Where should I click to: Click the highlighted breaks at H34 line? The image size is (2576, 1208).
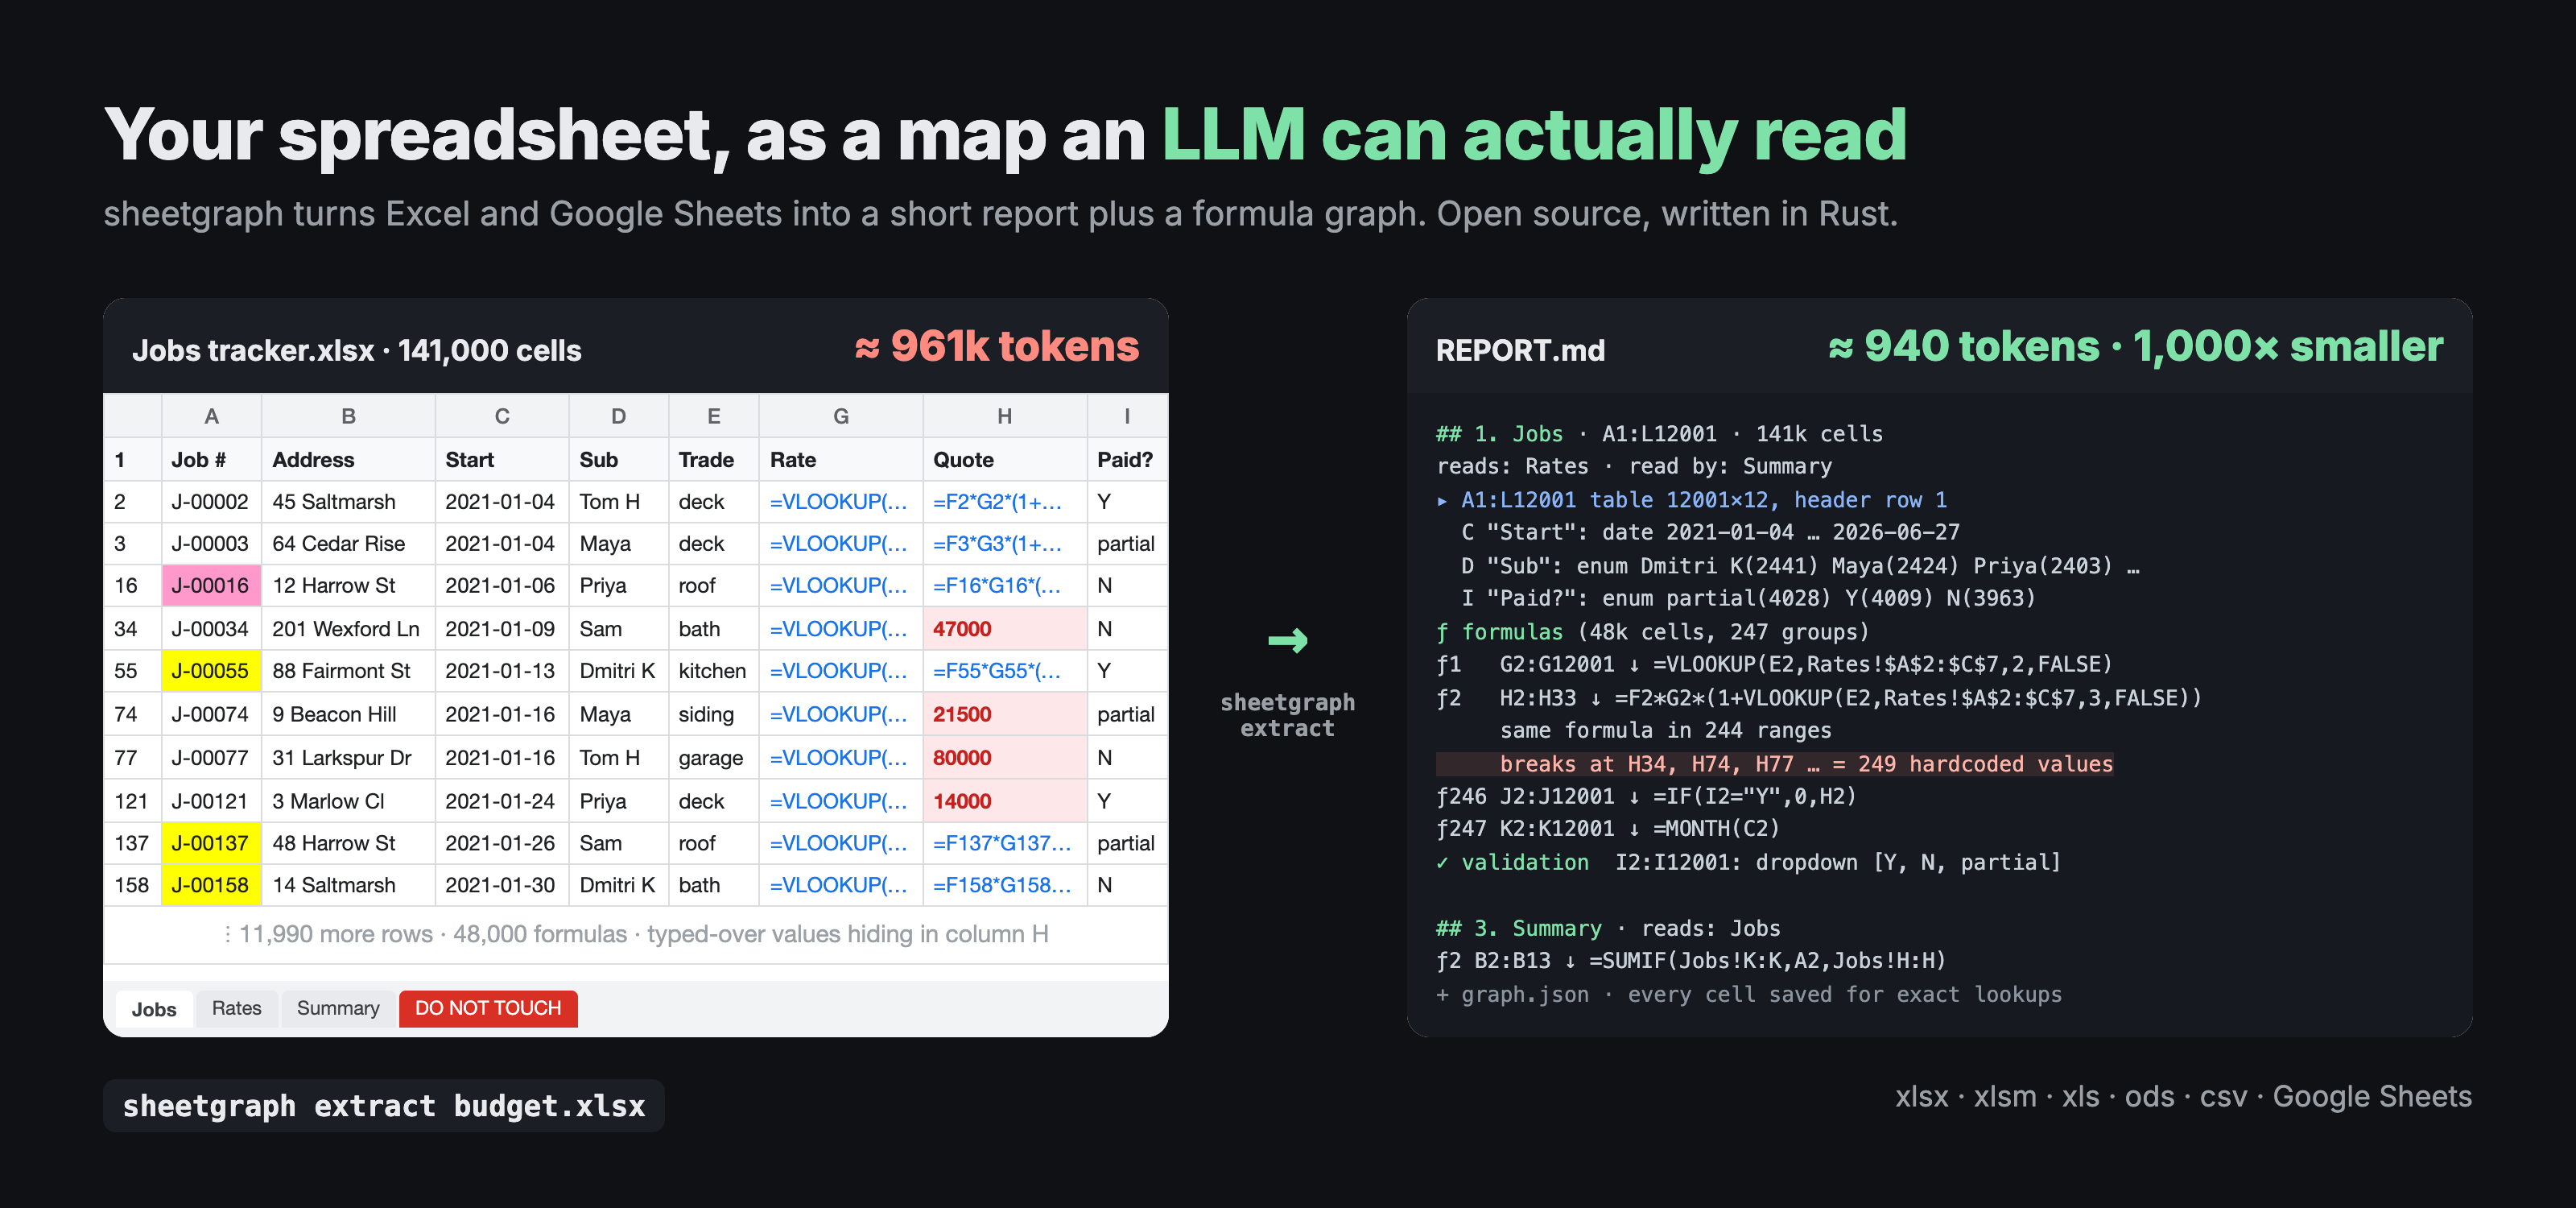click(x=1775, y=764)
